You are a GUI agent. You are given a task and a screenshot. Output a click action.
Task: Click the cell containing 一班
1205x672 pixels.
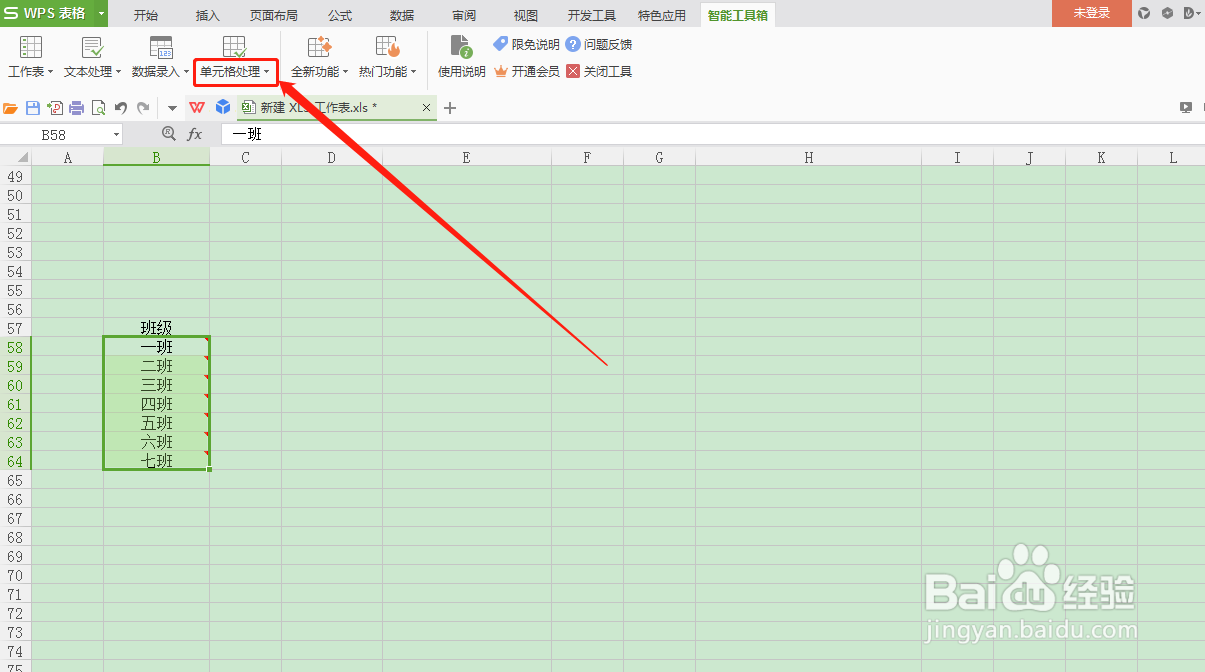[x=157, y=347]
